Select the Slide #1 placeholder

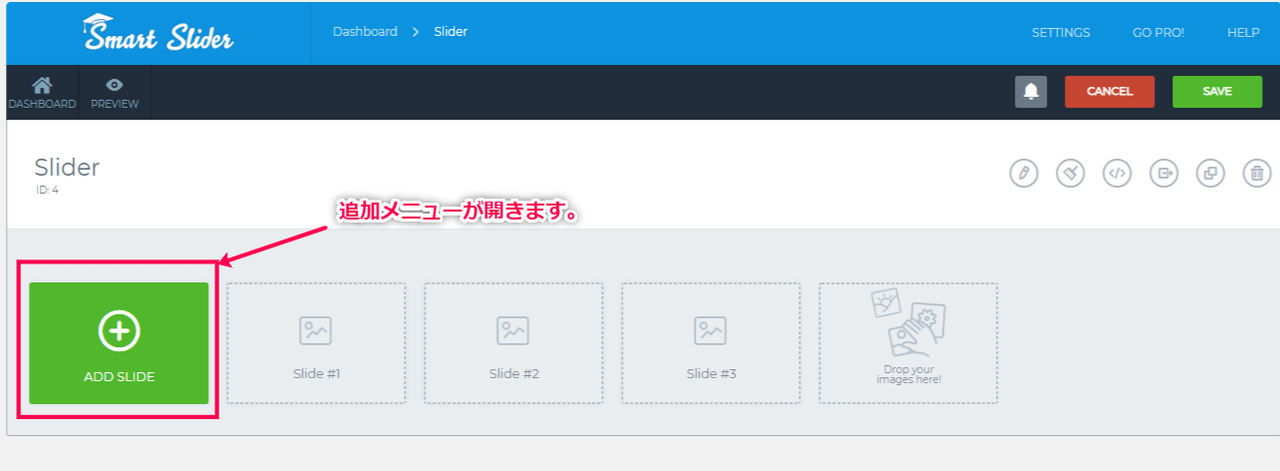tap(316, 343)
